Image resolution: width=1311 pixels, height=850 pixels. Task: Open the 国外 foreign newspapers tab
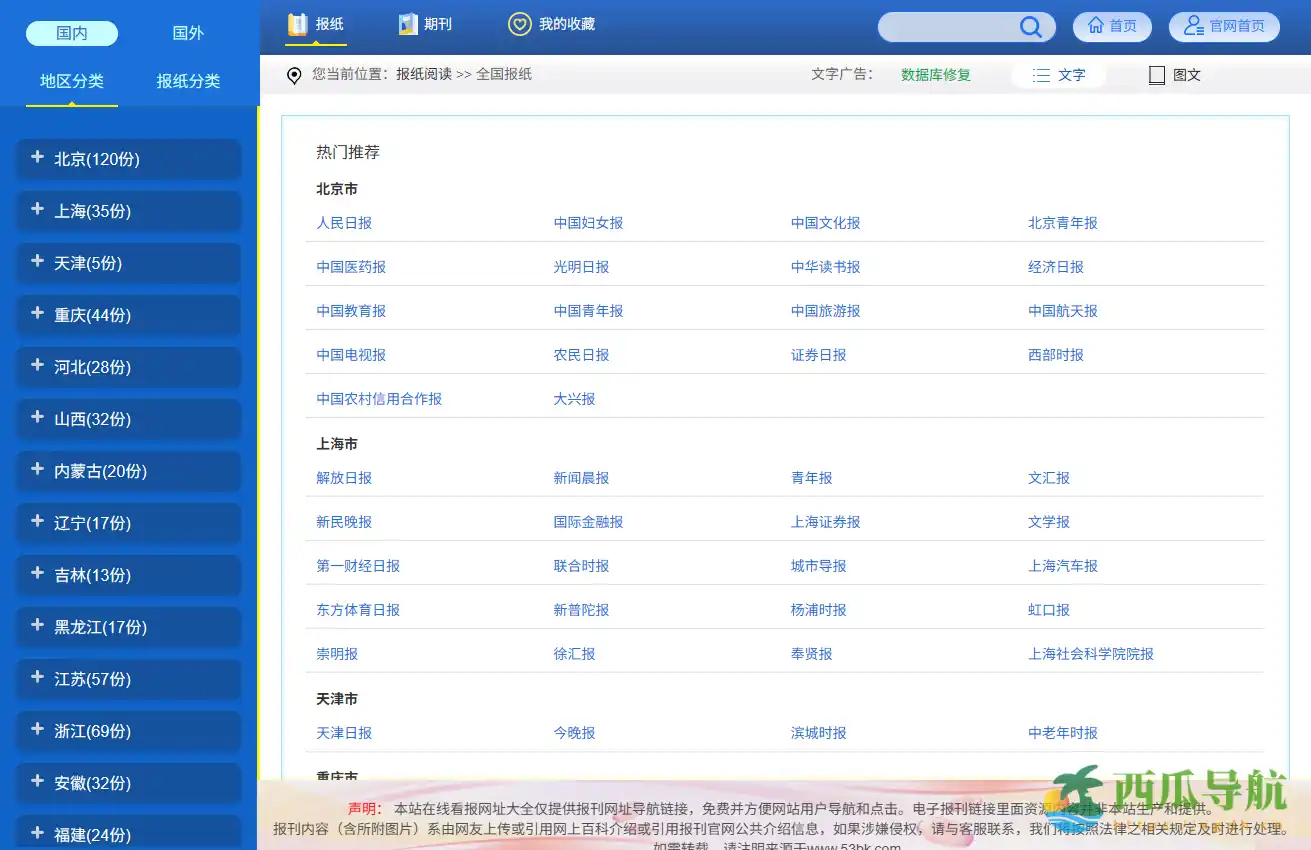(x=187, y=32)
